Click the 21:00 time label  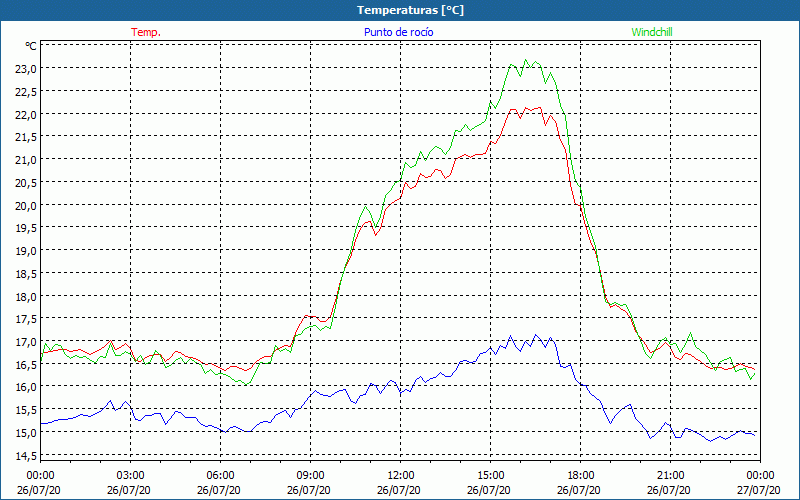pyautogui.click(x=670, y=475)
